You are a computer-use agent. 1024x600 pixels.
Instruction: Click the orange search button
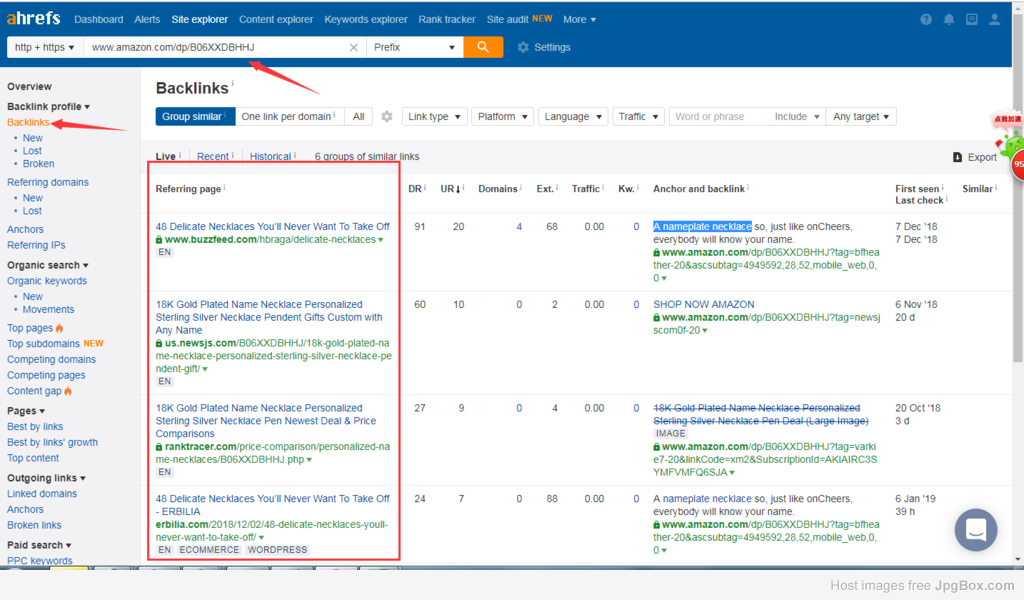(483, 47)
